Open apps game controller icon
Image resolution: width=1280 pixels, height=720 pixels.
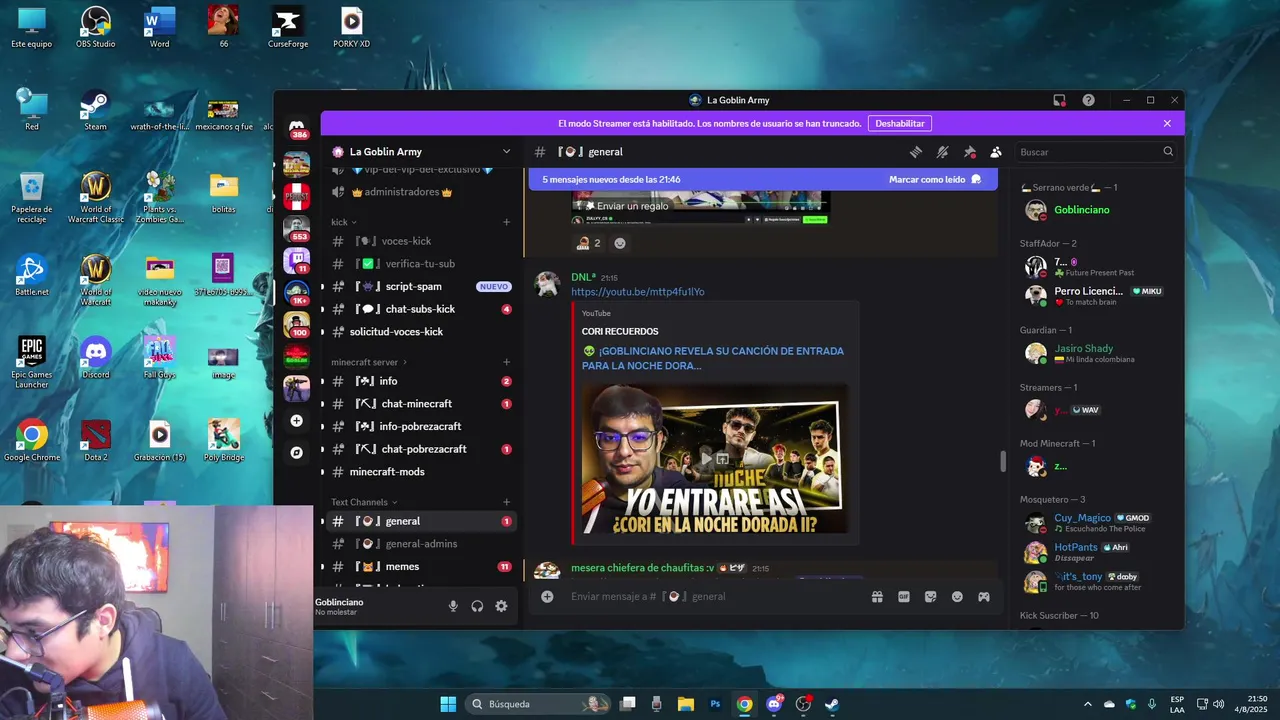coord(984,597)
